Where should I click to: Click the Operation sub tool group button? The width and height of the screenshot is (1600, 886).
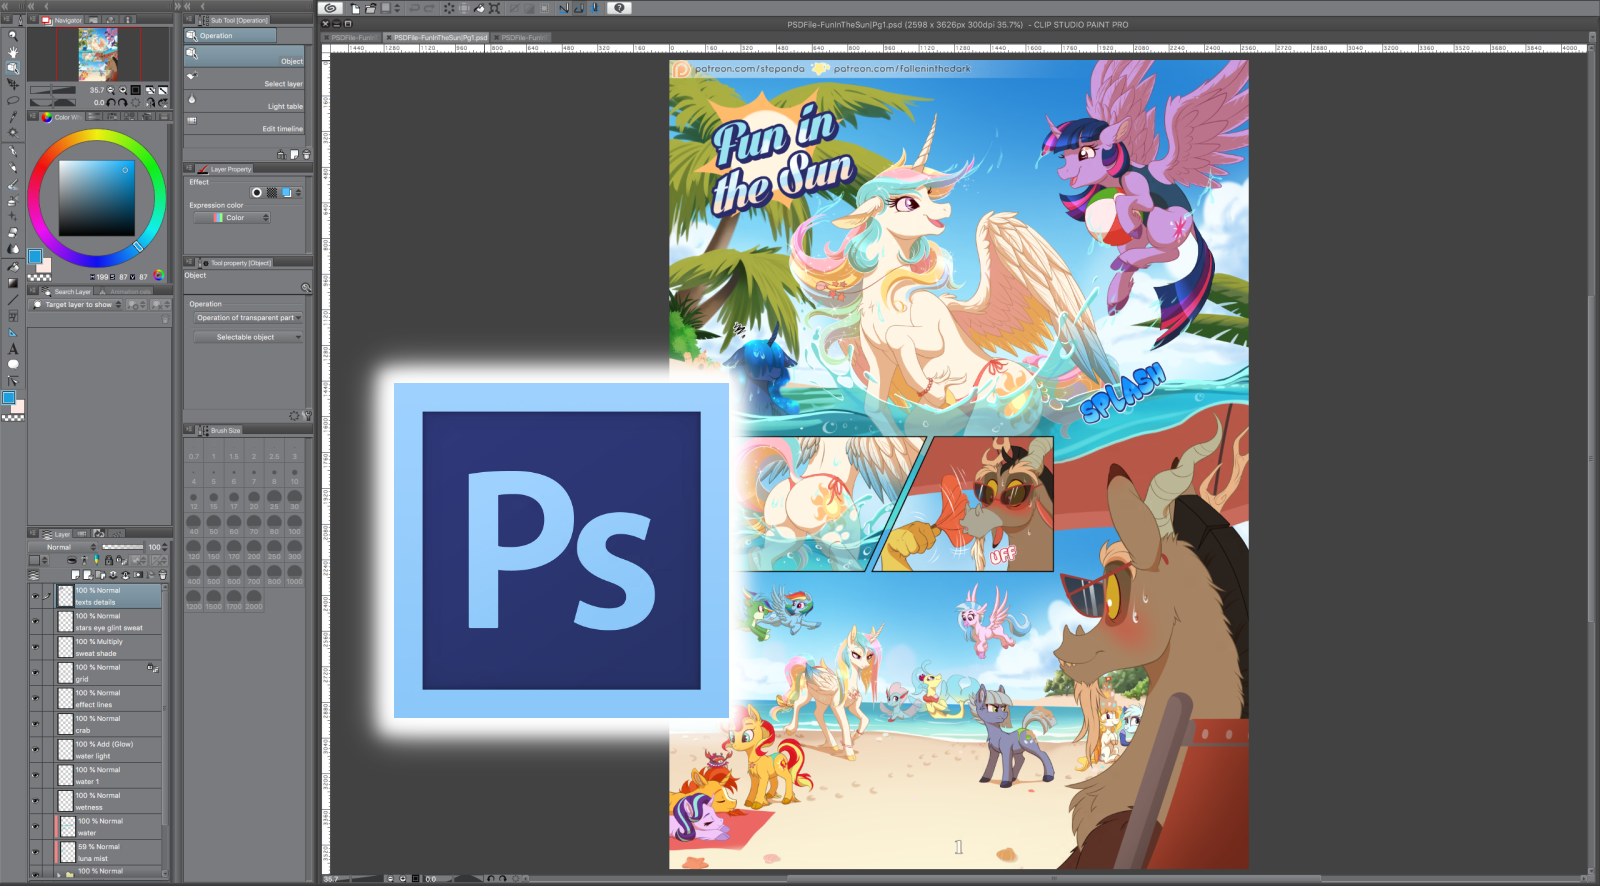230,35
